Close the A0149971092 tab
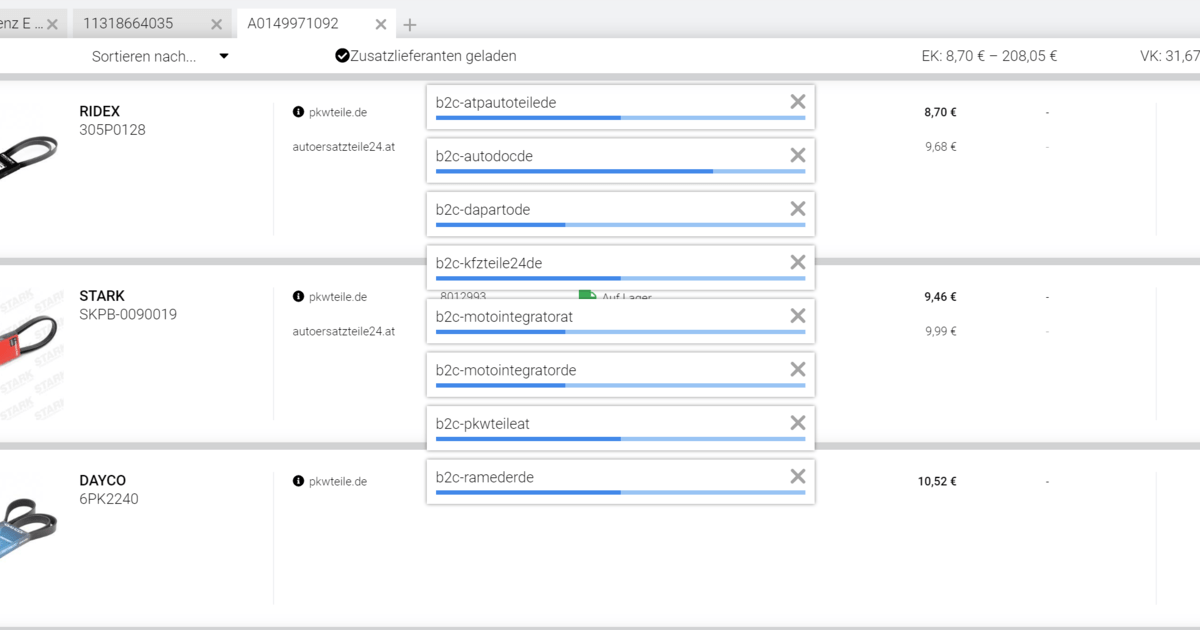1200x630 pixels. tap(379, 24)
